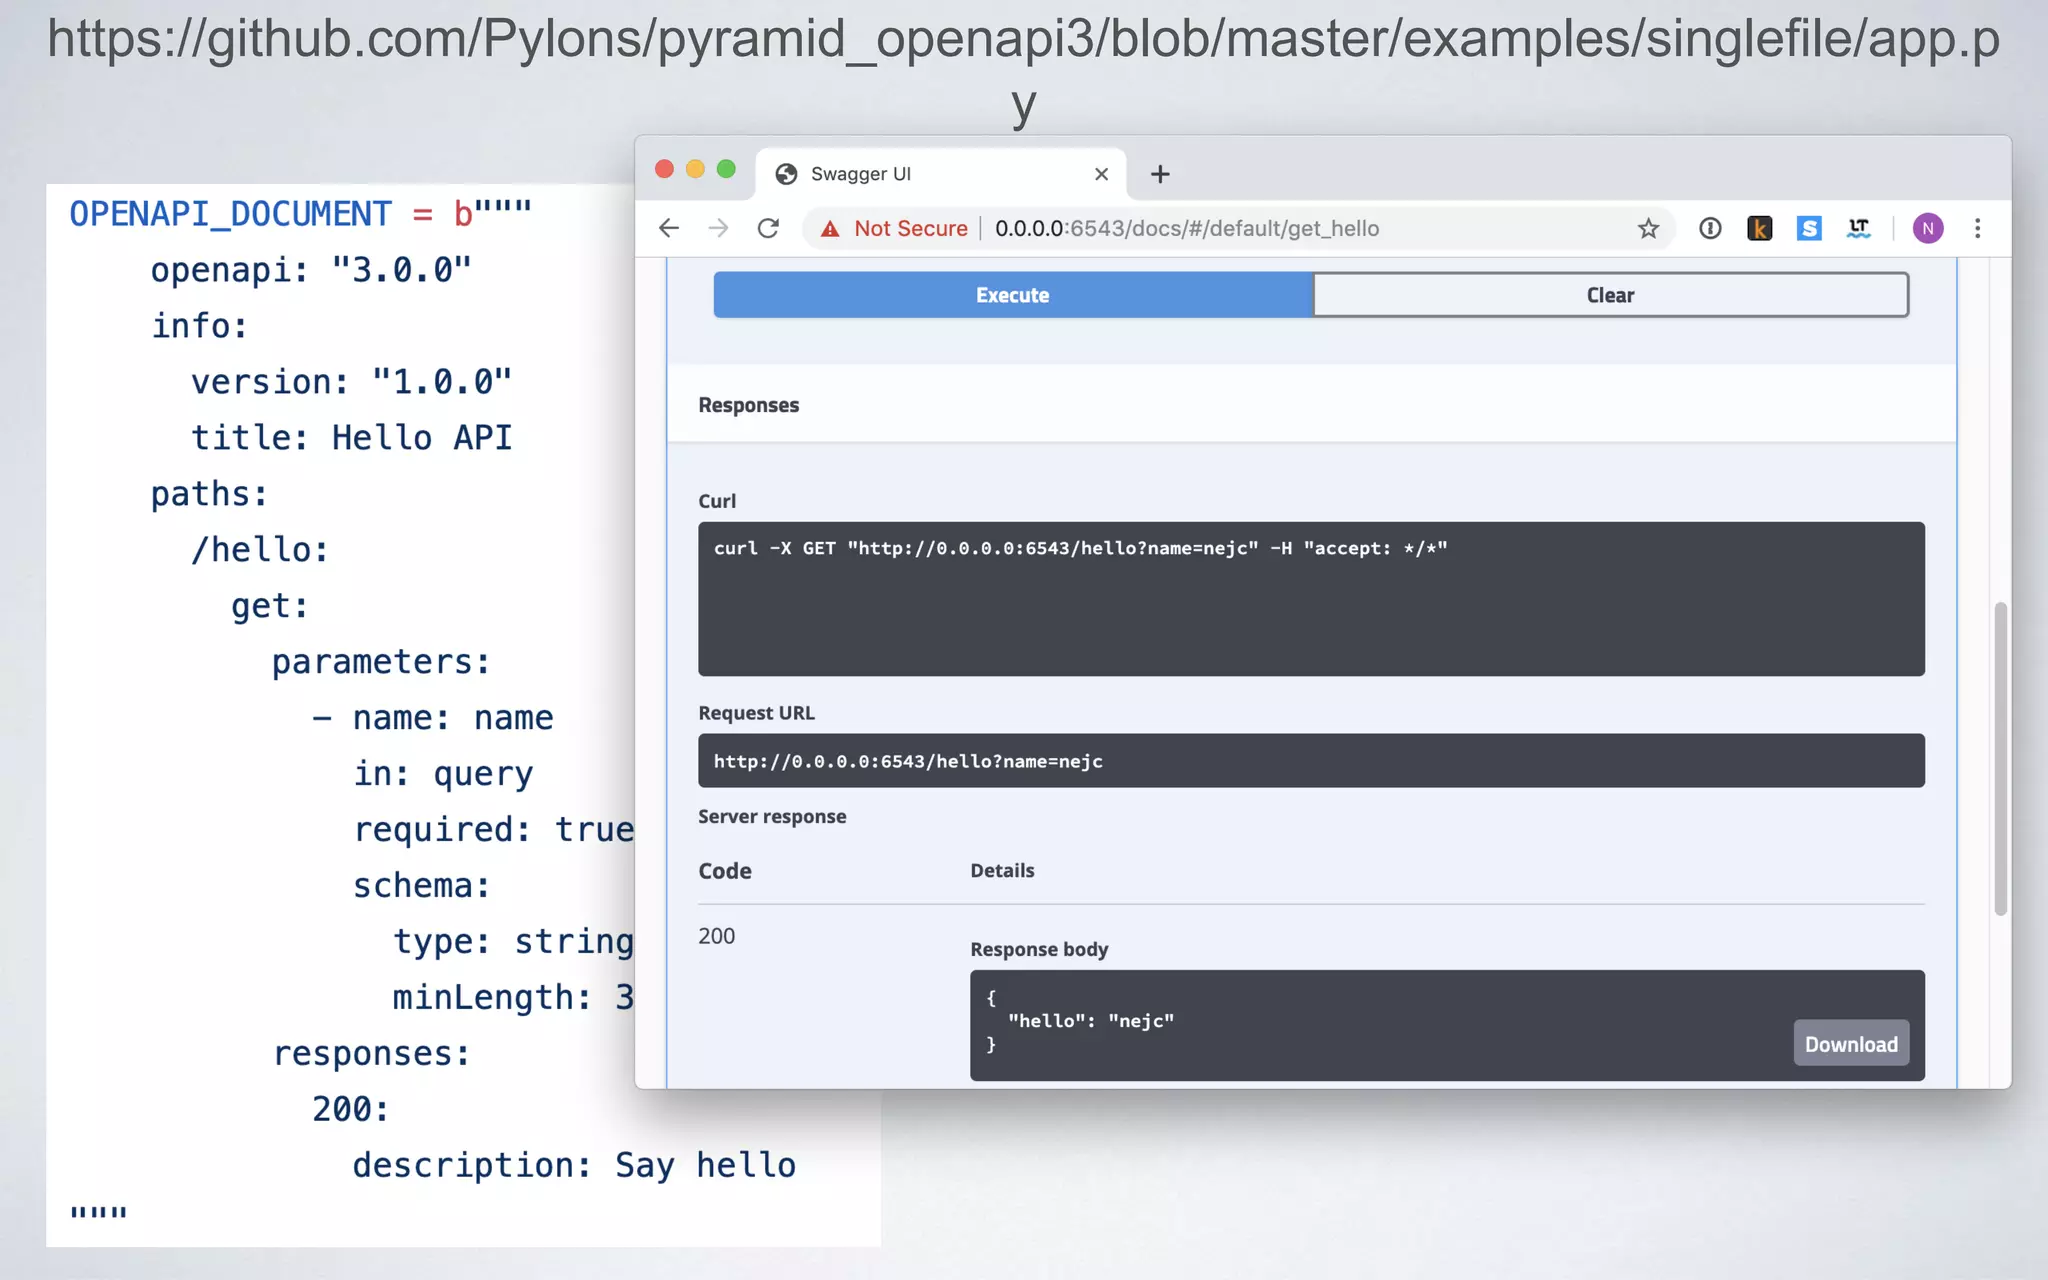Open a new browser tab
The height and width of the screenshot is (1280, 2048).
click(x=1160, y=174)
